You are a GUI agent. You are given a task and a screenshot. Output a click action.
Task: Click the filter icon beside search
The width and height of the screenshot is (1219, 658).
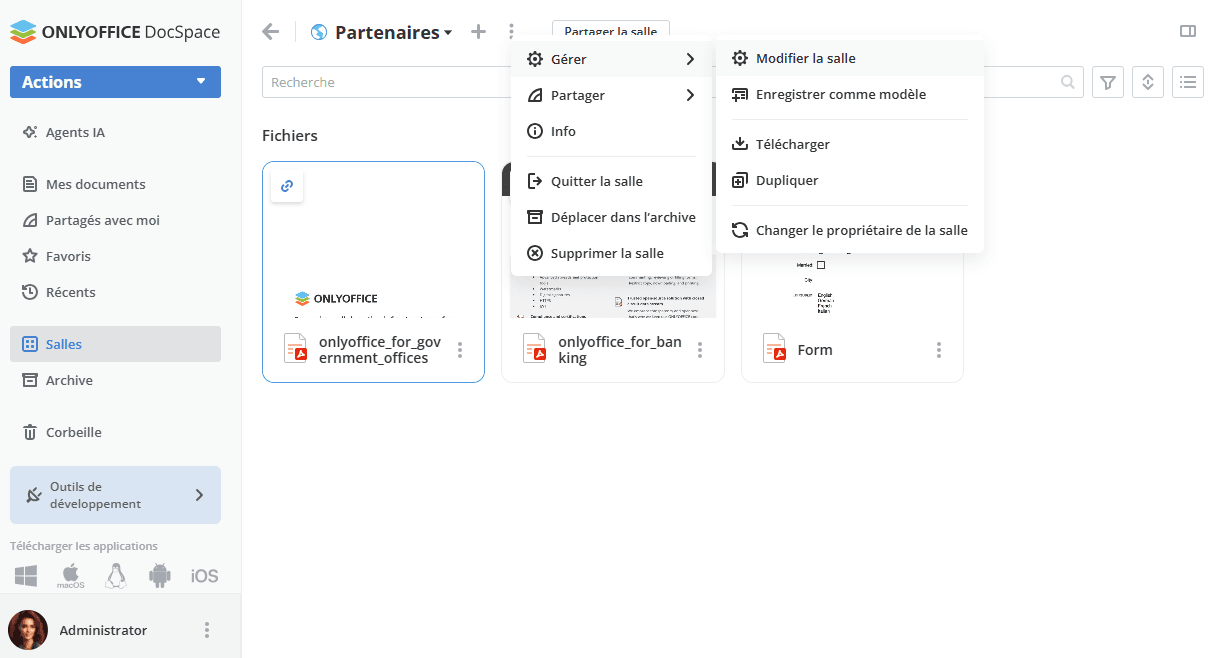1107,82
